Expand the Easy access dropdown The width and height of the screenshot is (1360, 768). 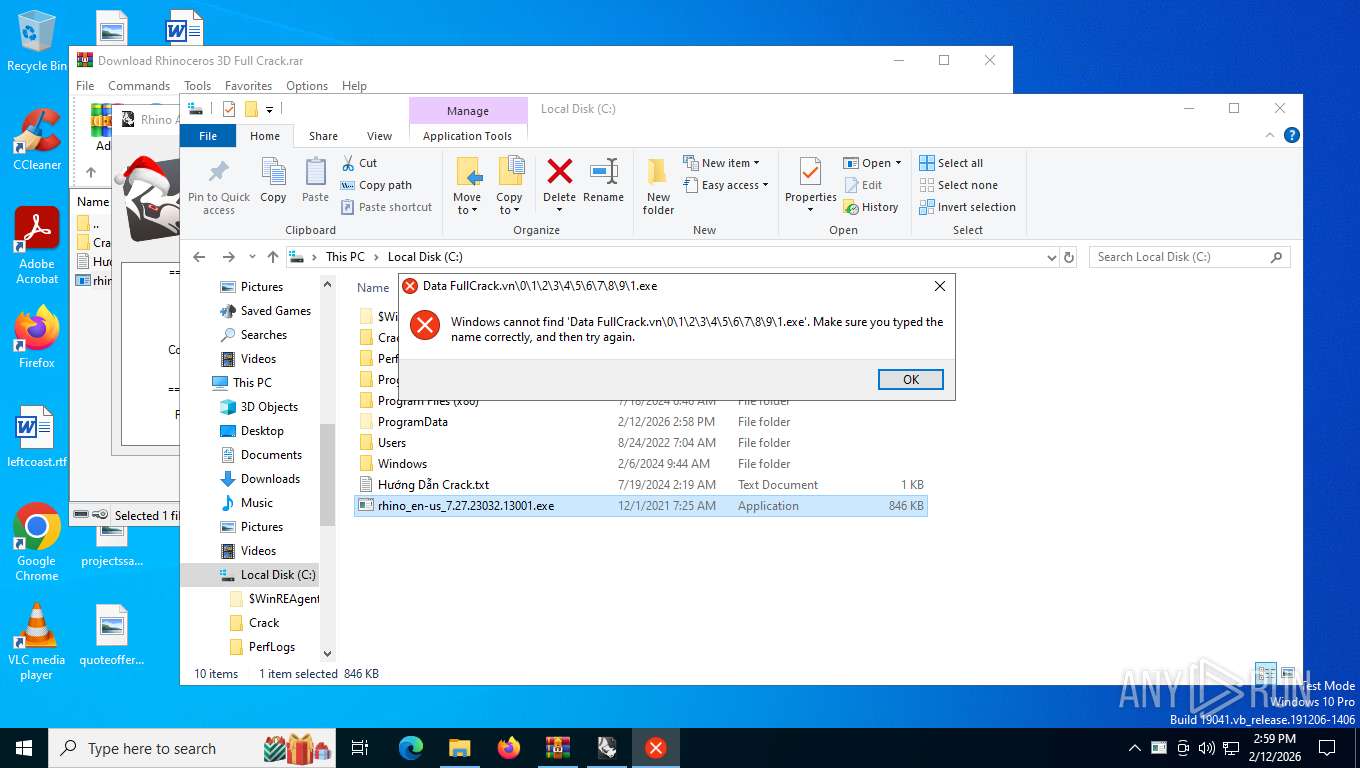[x=727, y=185]
